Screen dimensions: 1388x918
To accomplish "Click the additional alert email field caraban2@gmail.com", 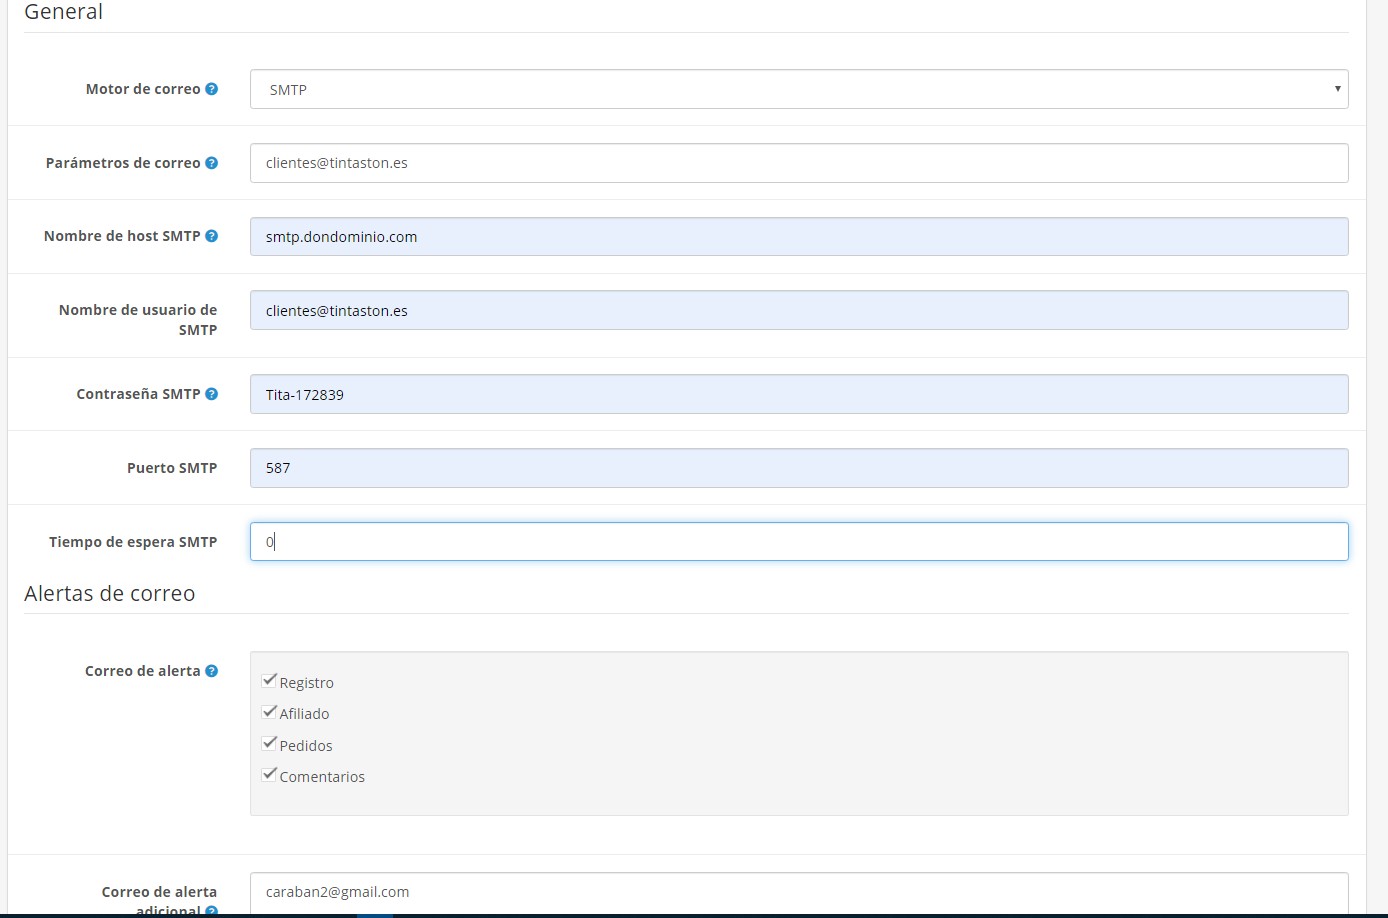I will click(x=799, y=893).
